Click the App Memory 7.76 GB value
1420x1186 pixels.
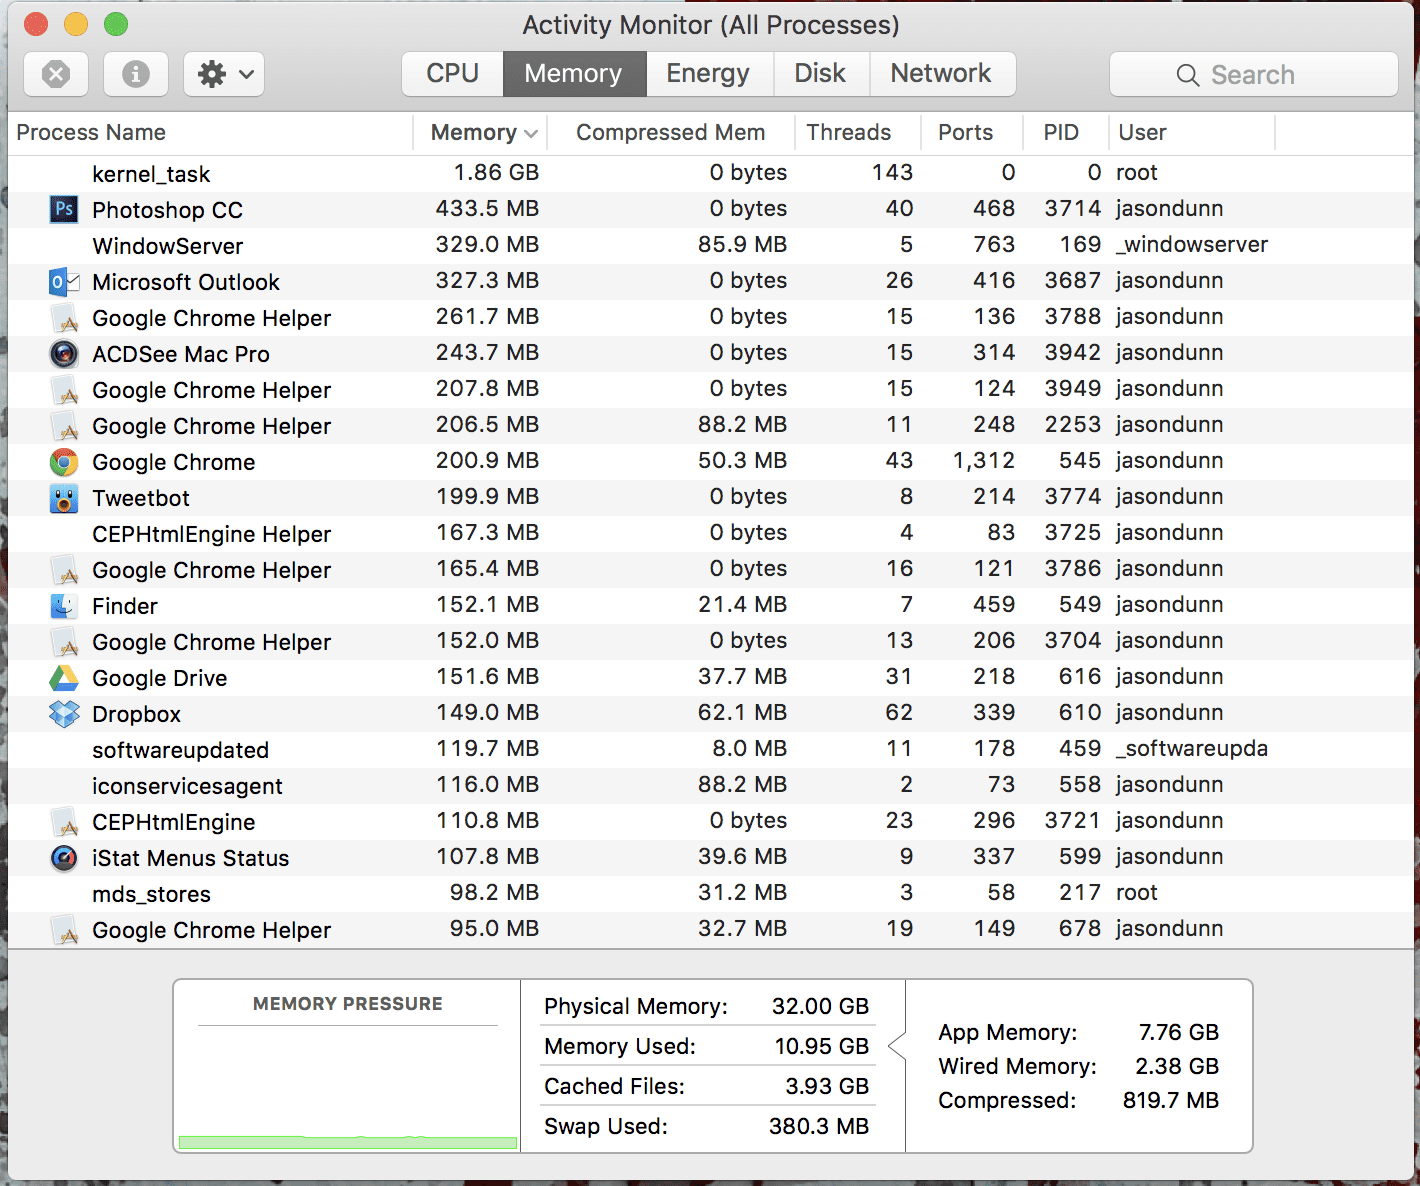pos(1178,1032)
